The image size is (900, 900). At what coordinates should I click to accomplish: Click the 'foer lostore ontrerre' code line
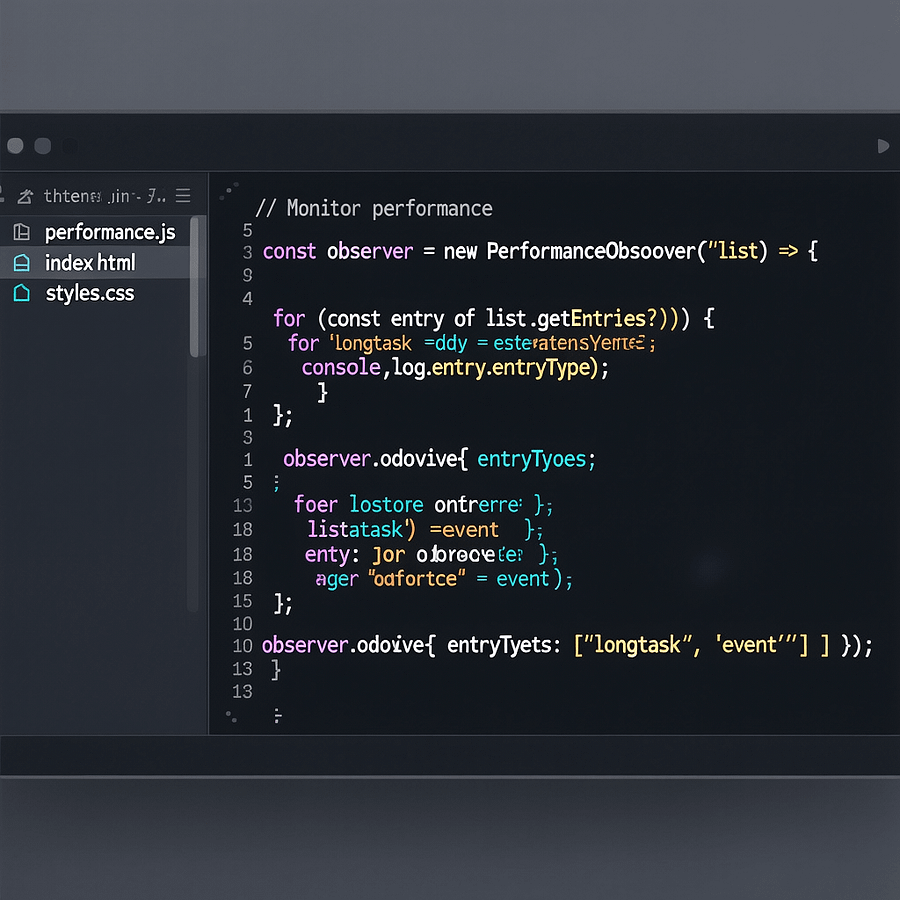click(x=423, y=505)
